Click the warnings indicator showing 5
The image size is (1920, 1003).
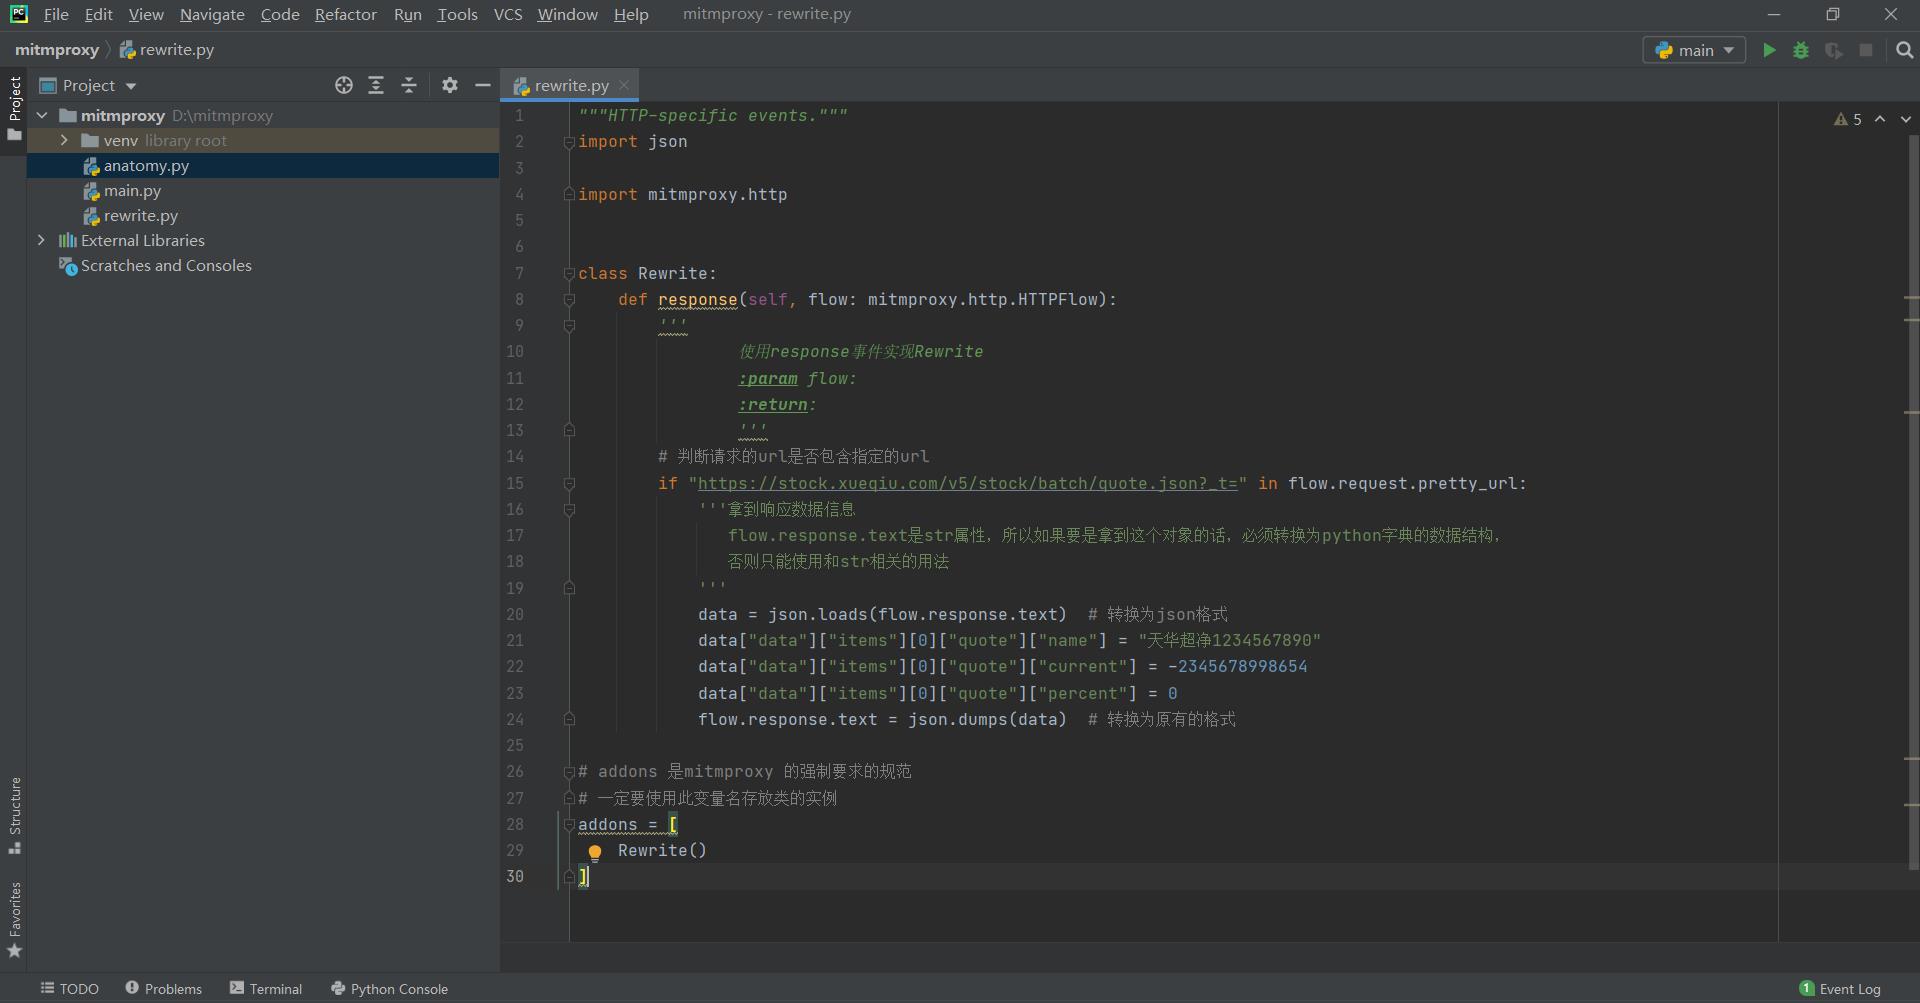click(1848, 119)
